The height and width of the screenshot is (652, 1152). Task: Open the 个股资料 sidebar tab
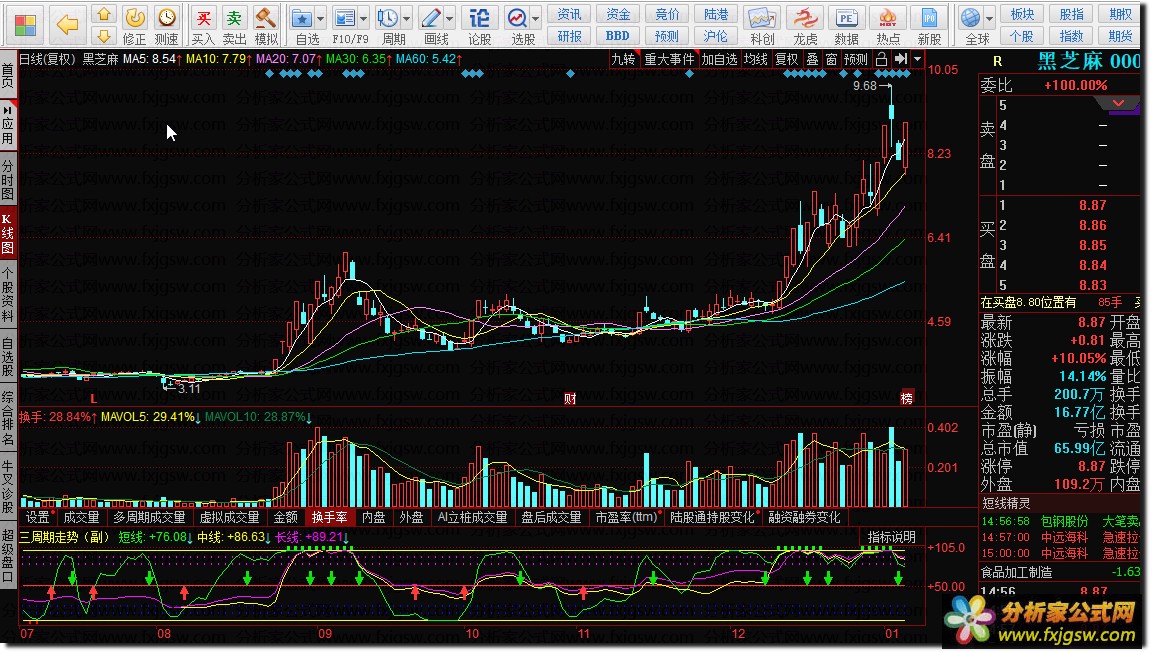(7, 296)
